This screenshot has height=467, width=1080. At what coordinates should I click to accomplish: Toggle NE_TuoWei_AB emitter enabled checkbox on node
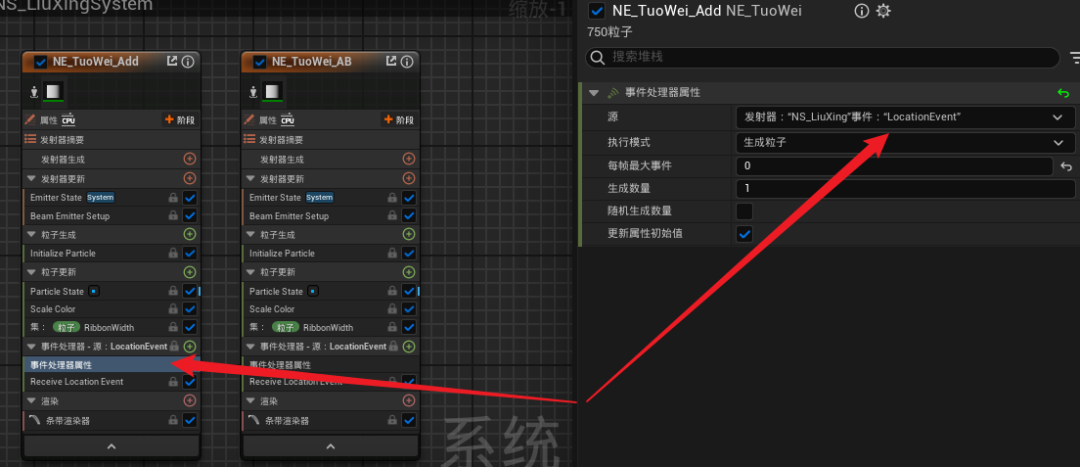coord(260,61)
